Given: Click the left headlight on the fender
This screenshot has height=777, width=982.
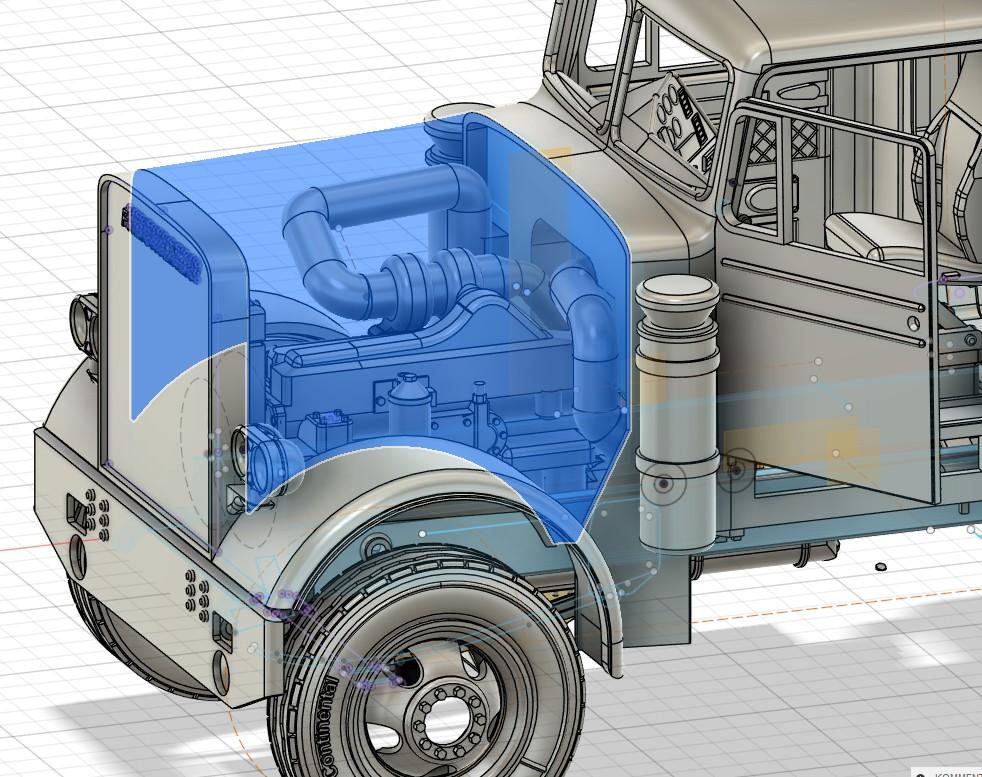Looking at the screenshot, I should tap(82, 320).
